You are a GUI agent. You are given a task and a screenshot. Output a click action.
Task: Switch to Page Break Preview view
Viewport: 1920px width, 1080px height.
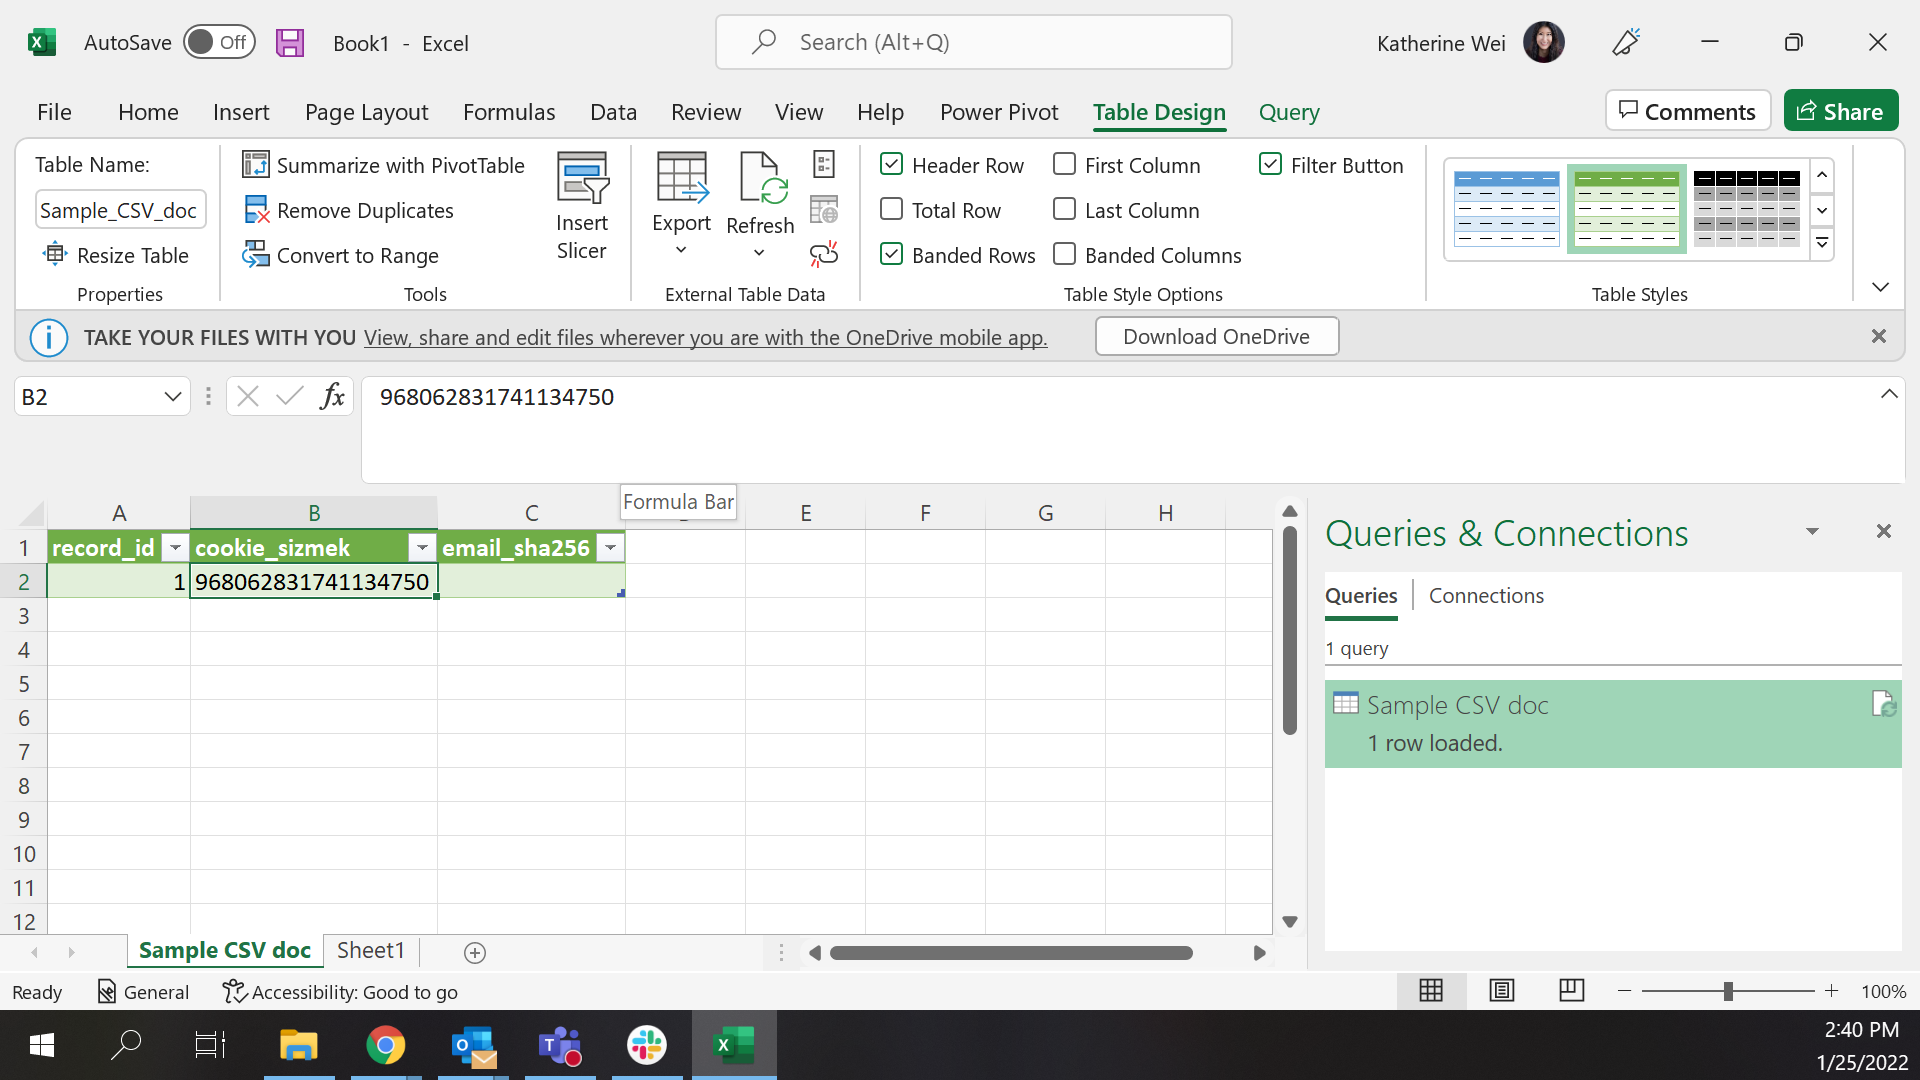pos(1571,991)
